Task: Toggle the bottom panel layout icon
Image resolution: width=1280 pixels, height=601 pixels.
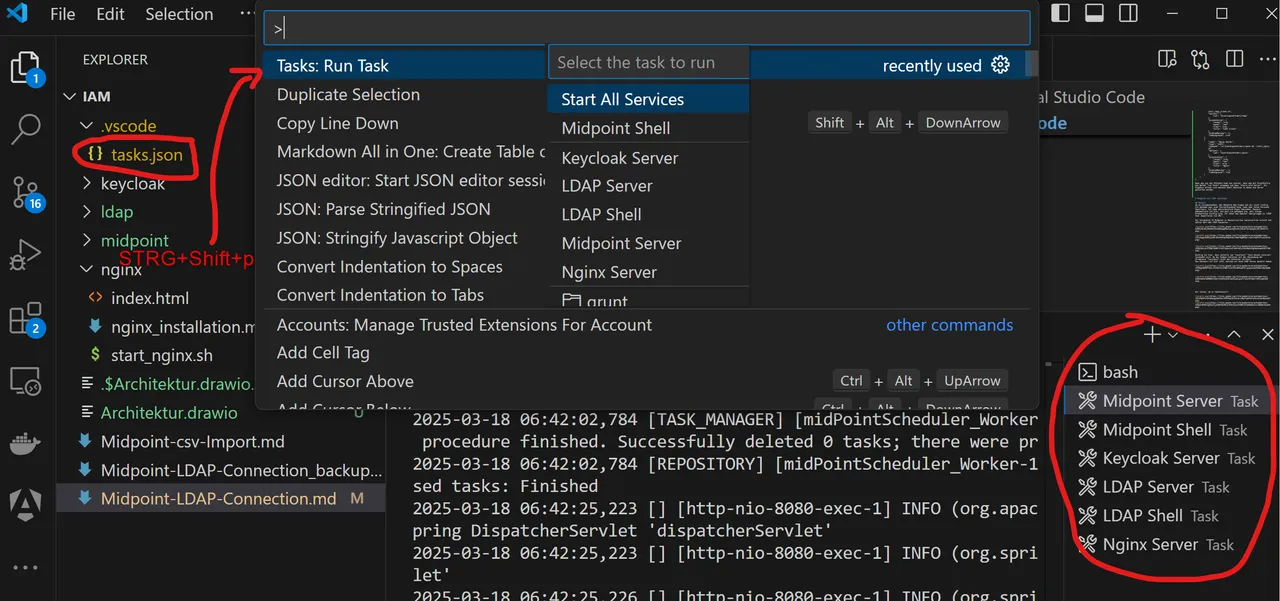Action: click(1094, 14)
